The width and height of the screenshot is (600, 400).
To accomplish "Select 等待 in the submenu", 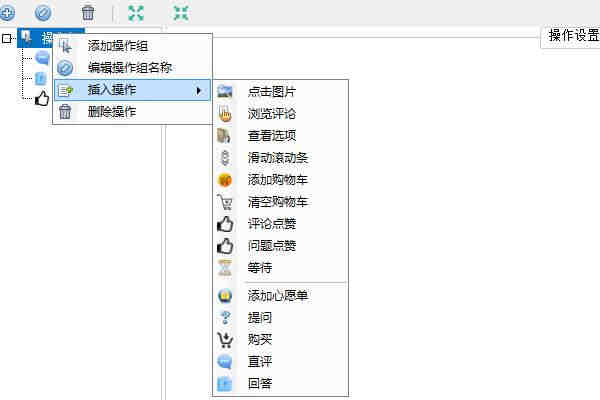I will pos(280,268).
